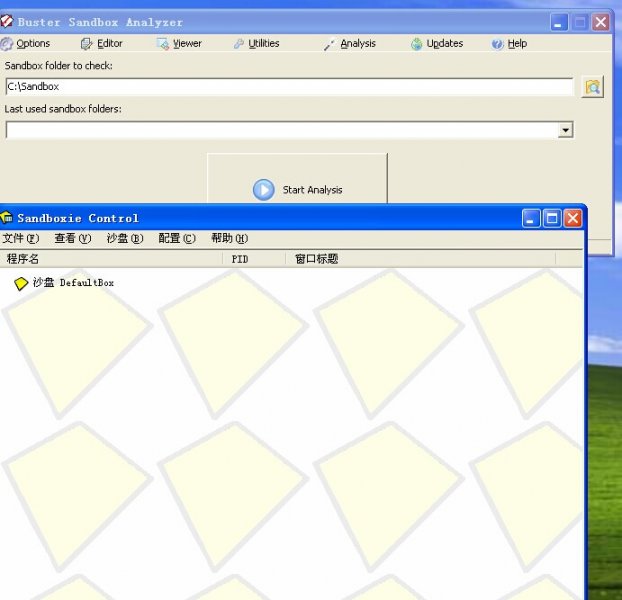The height and width of the screenshot is (600, 622).
Task: Browse for sandbox folder with folder-search icon
Action: pos(593,86)
